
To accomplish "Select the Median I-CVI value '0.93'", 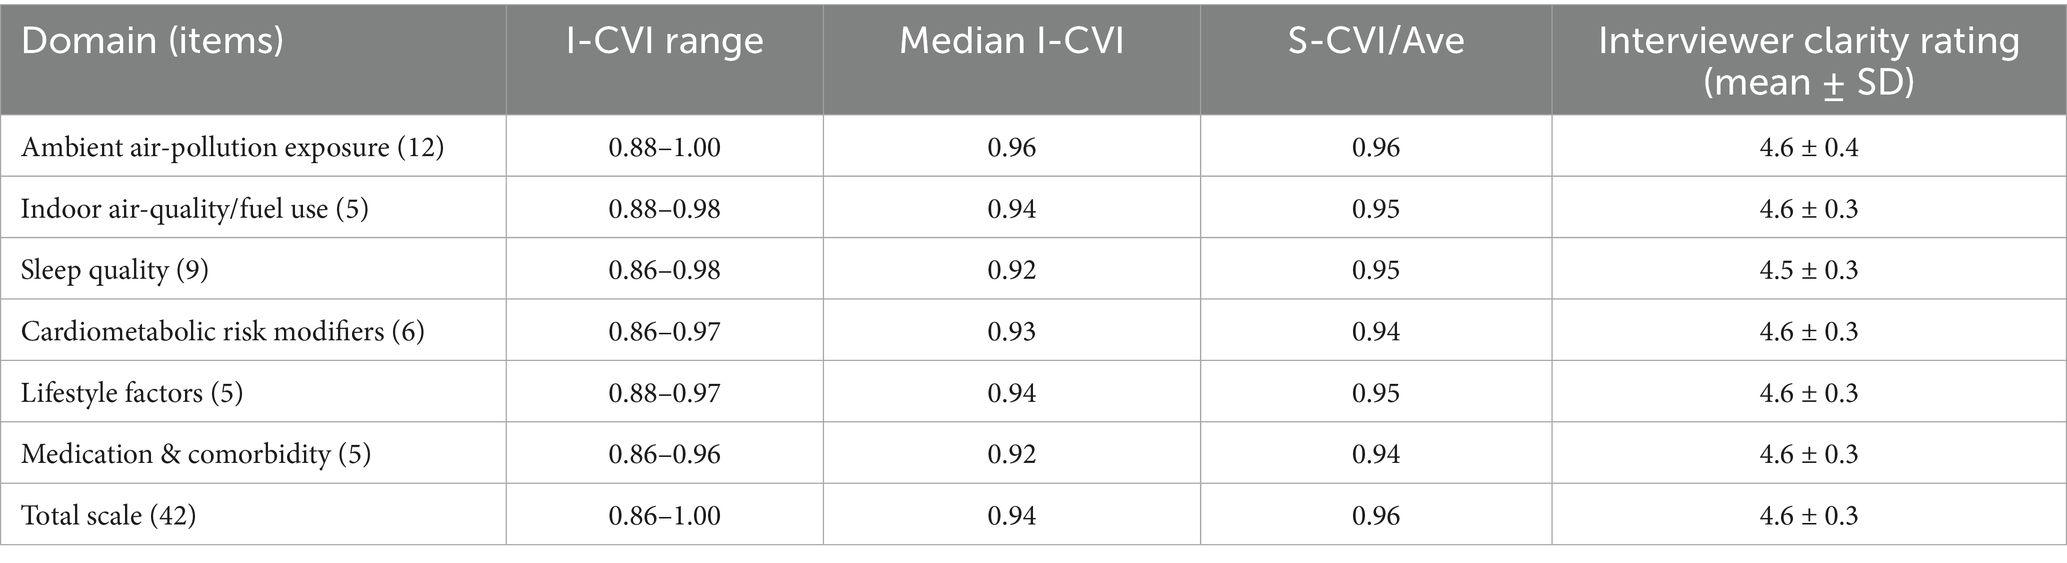I will 1011,331.
